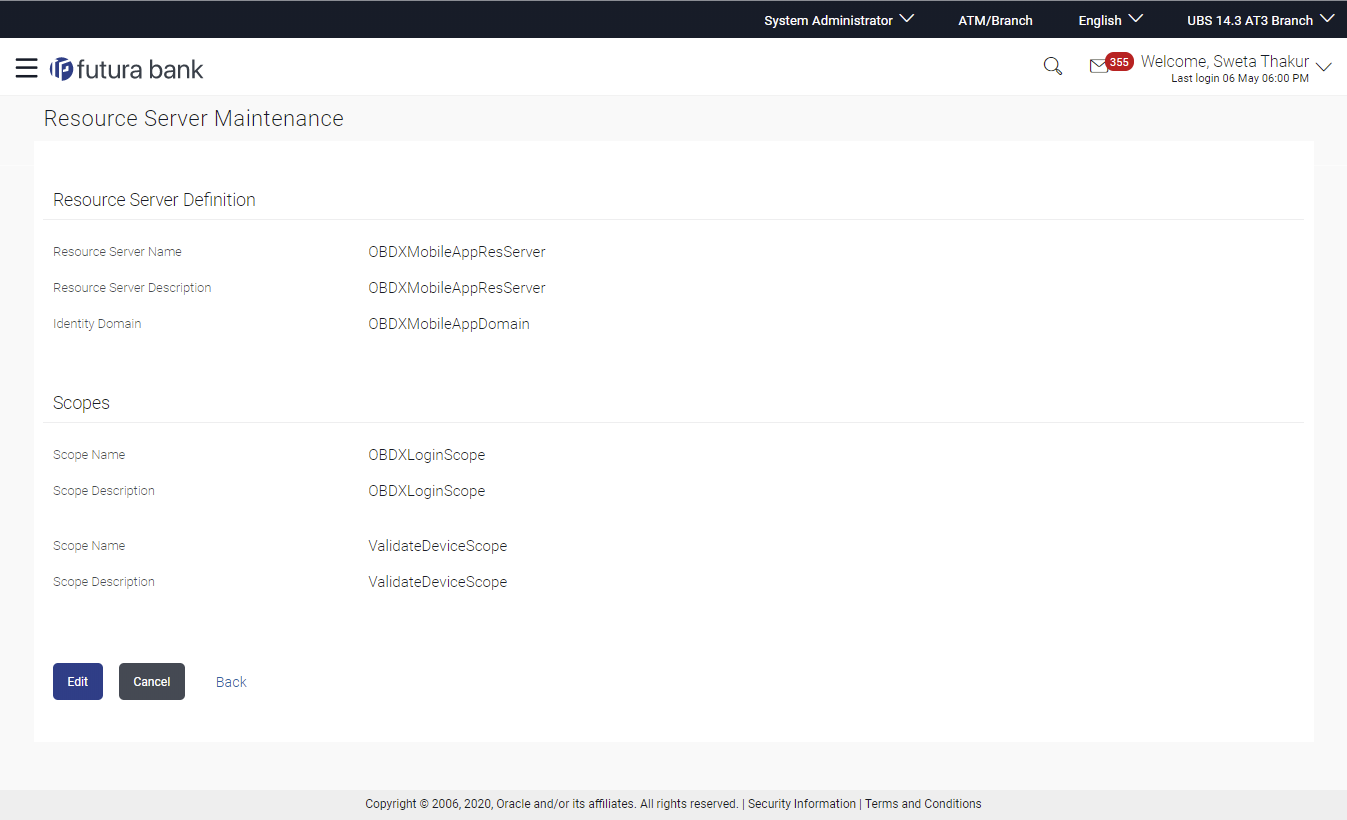Click the Resource Server Definition heading
Viewport: 1347px width, 820px height.
154,200
